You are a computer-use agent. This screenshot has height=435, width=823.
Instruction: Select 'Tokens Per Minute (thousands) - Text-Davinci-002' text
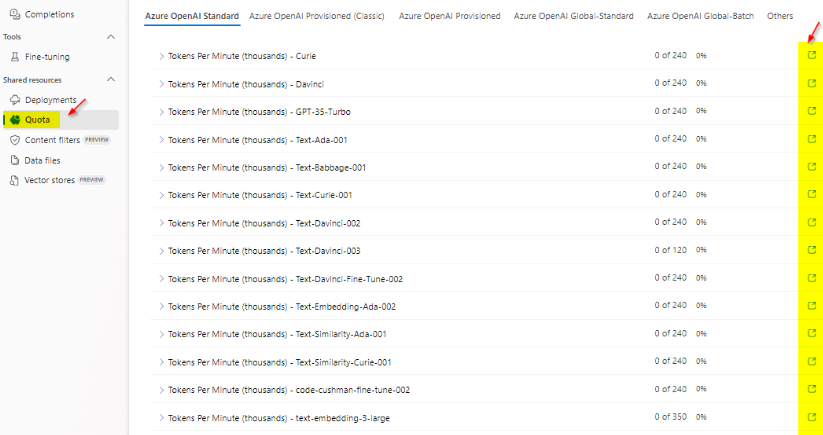pyautogui.click(x=264, y=223)
